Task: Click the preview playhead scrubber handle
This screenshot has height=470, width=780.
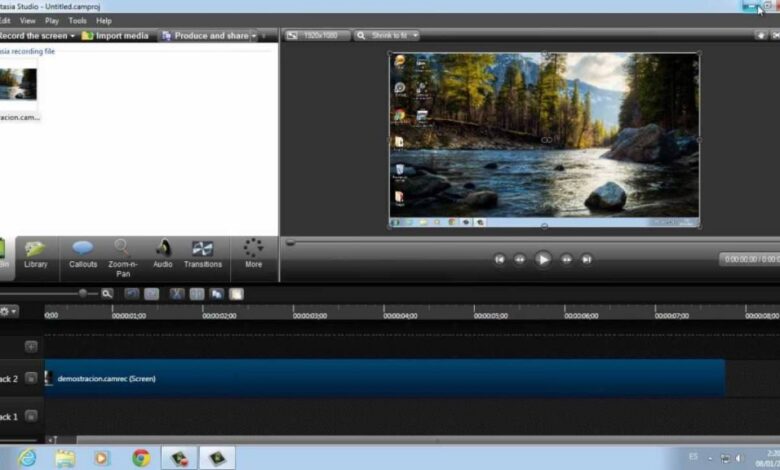Action: tap(291, 243)
